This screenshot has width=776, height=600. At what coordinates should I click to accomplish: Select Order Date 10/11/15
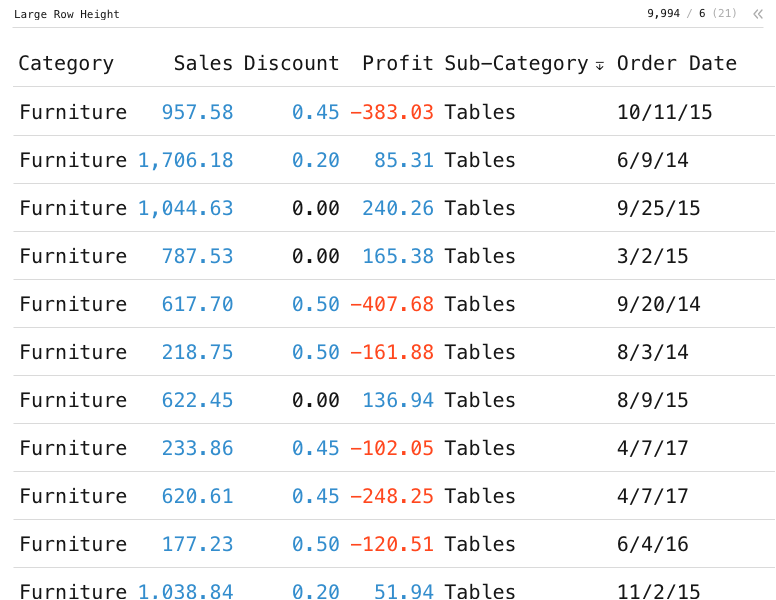point(664,112)
